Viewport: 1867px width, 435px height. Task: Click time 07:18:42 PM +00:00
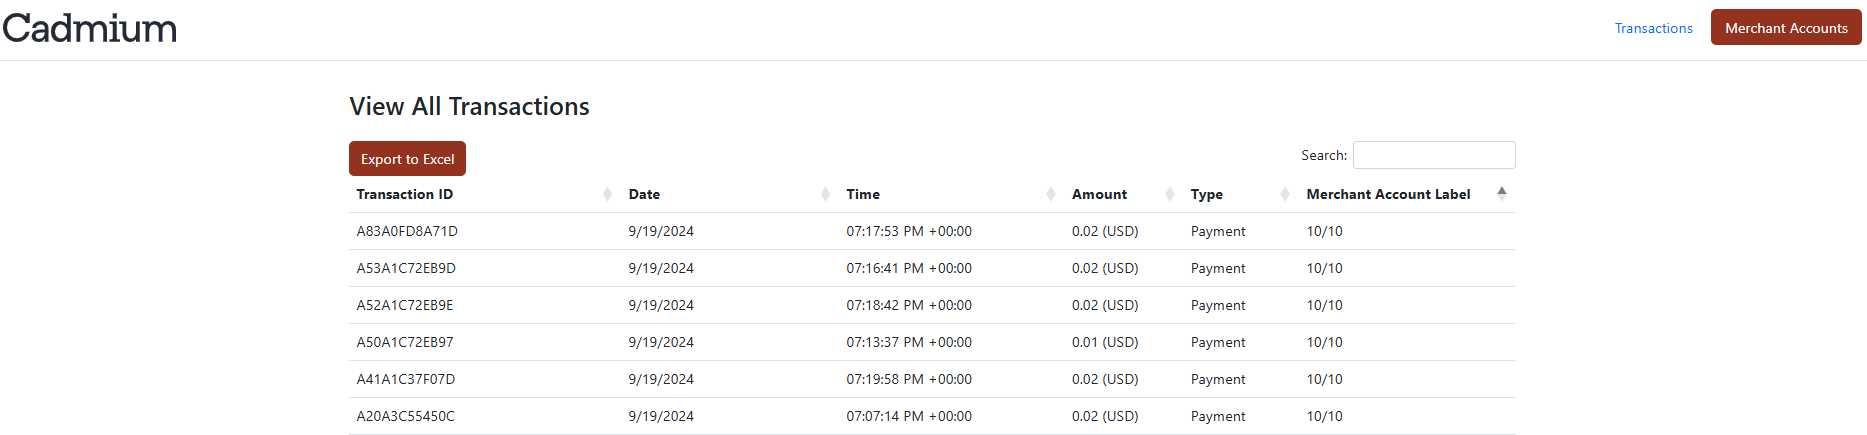pyautogui.click(x=909, y=305)
